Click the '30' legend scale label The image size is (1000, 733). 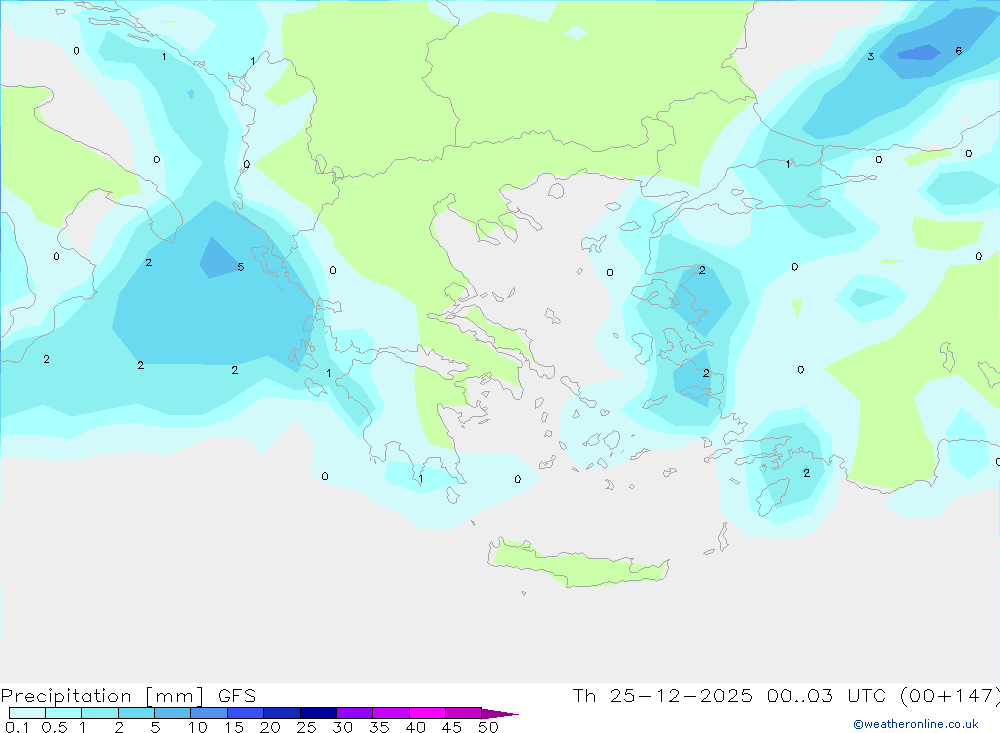pos(343,727)
